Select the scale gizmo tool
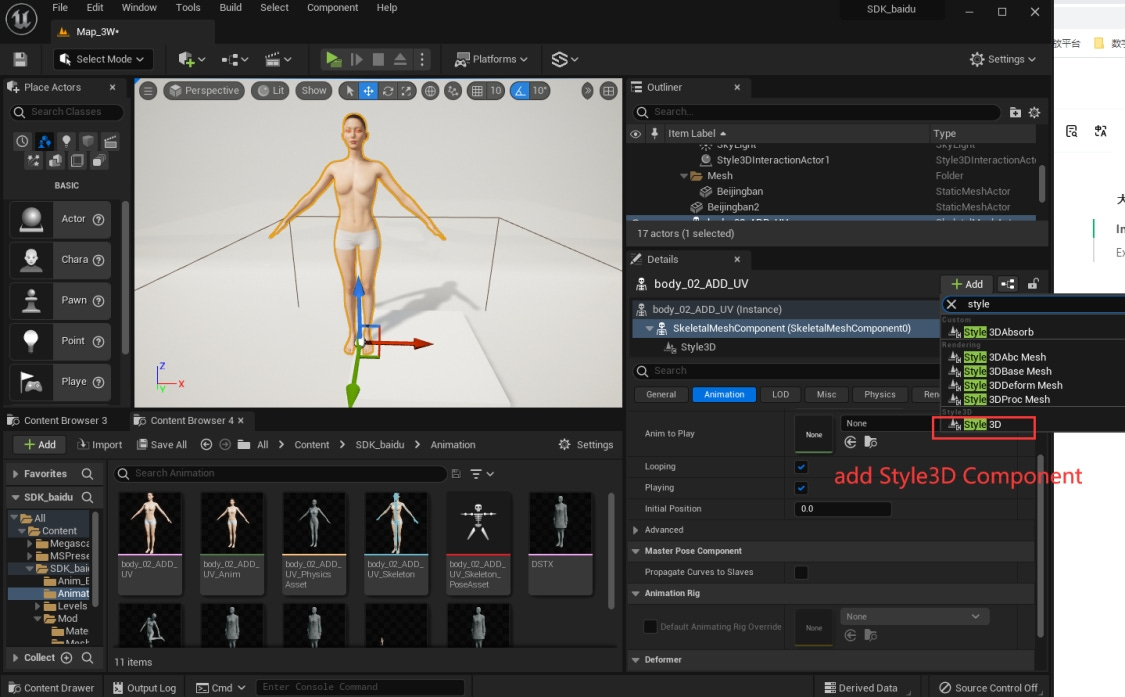 coord(406,90)
